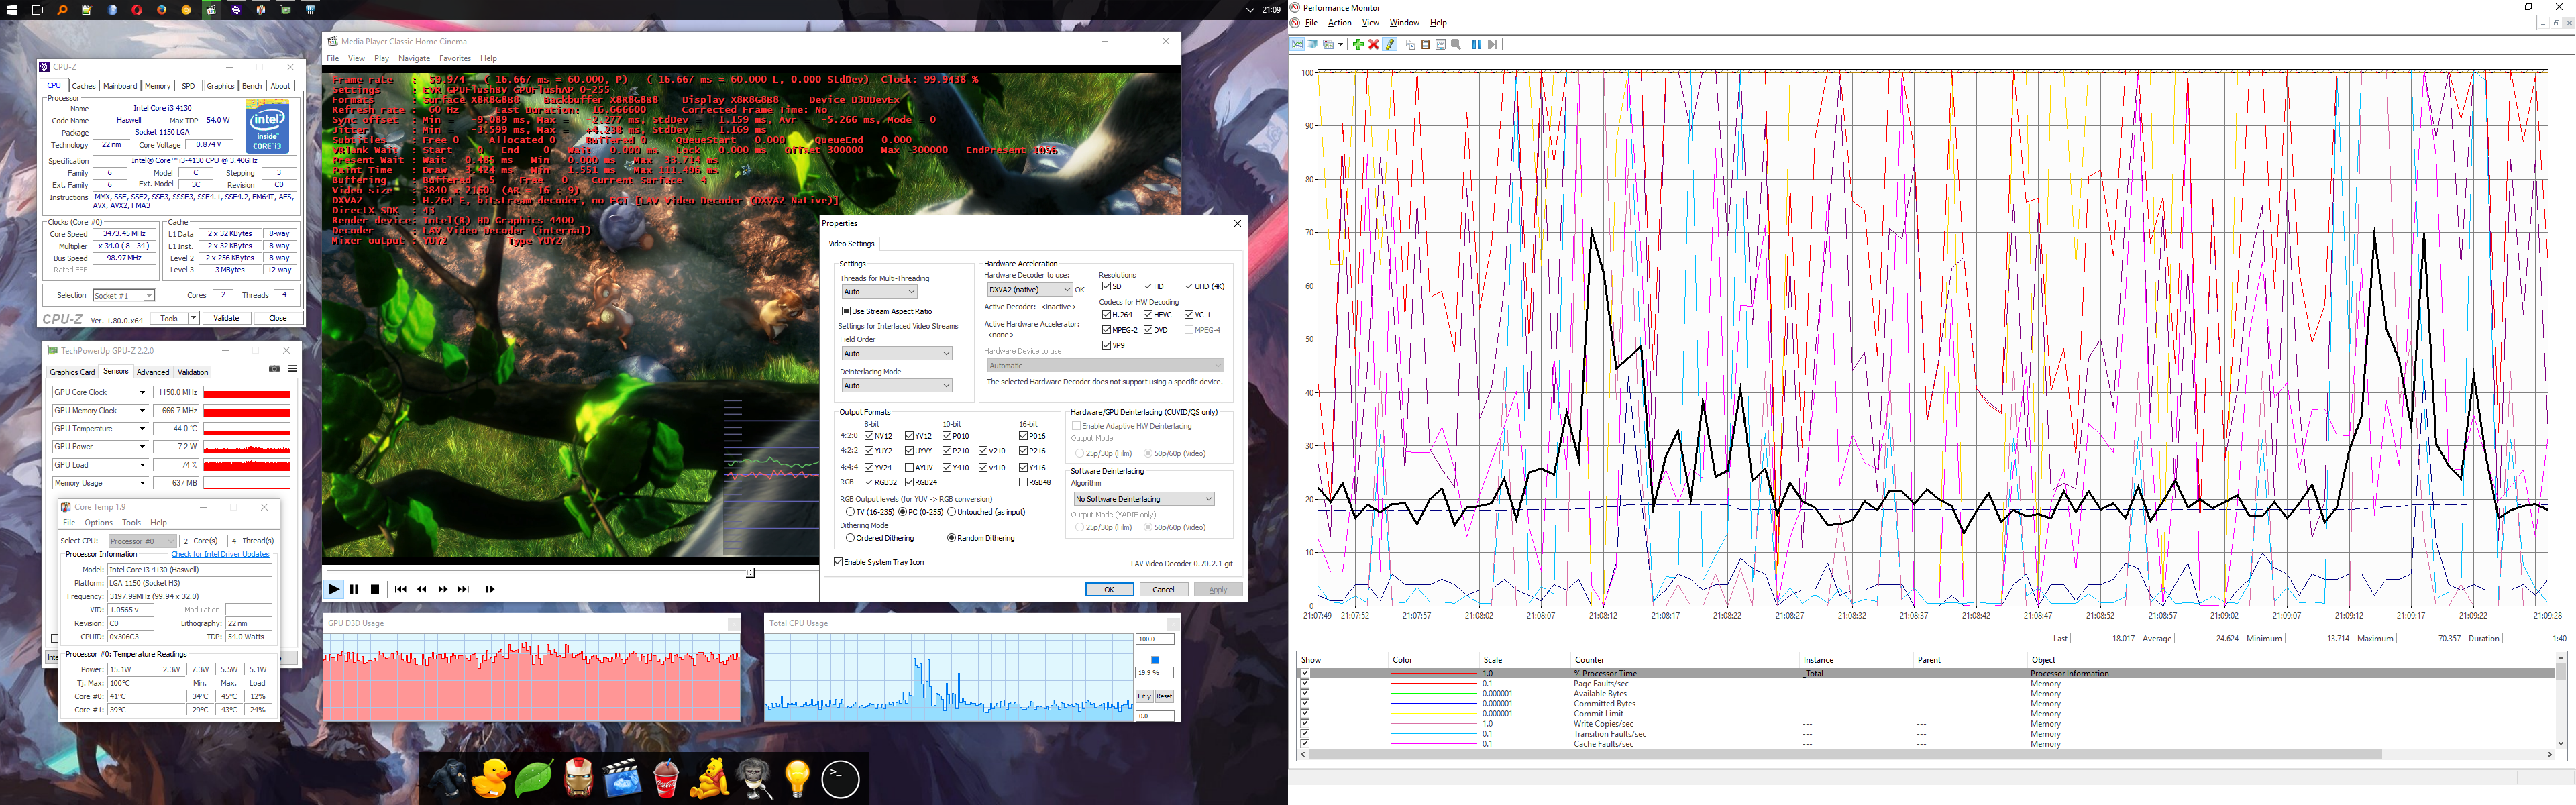Click the 1.0 scale red line for % Processor Time
The height and width of the screenshot is (805, 2576).
click(x=1433, y=674)
